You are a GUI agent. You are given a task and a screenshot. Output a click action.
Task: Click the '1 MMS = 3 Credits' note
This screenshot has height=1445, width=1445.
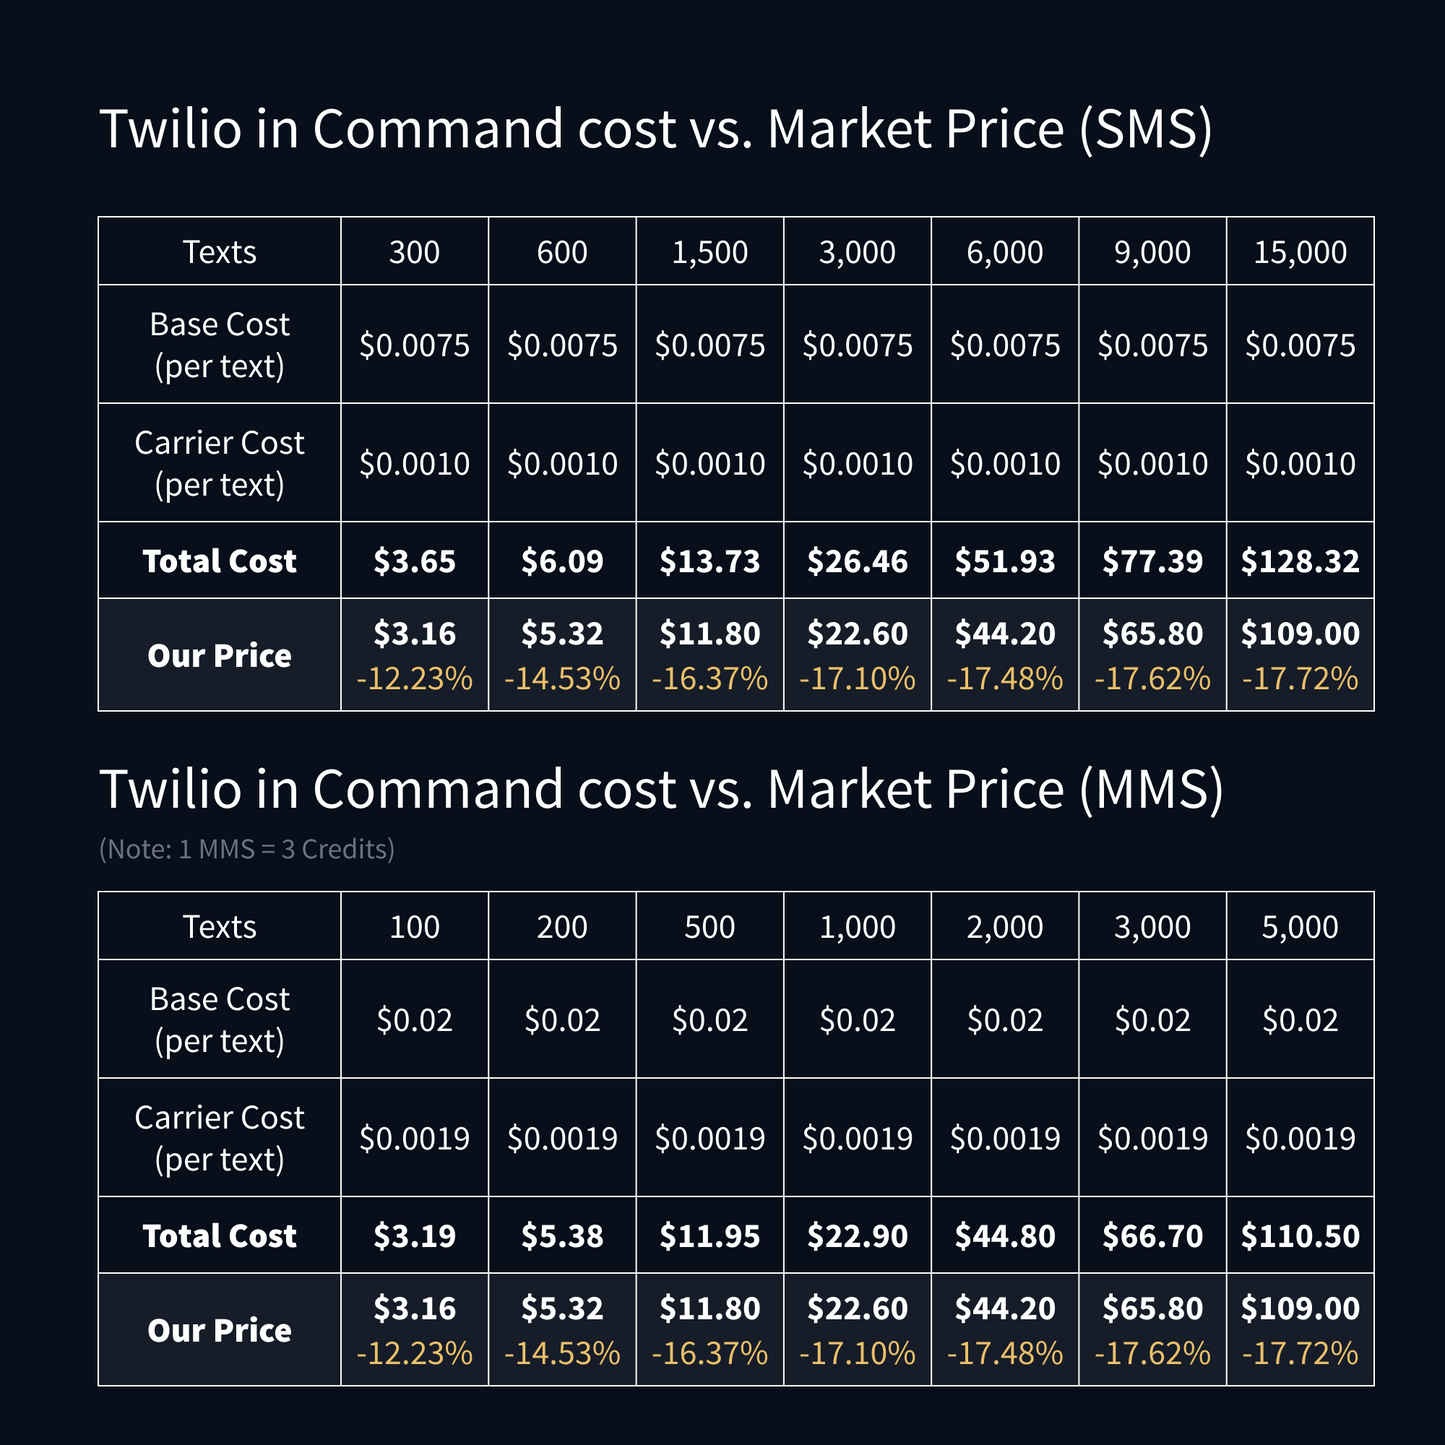247,849
